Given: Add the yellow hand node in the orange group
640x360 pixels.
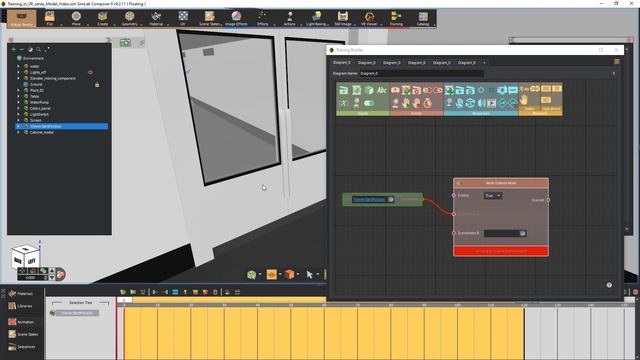Looking at the screenshot, I should [x=524, y=100].
